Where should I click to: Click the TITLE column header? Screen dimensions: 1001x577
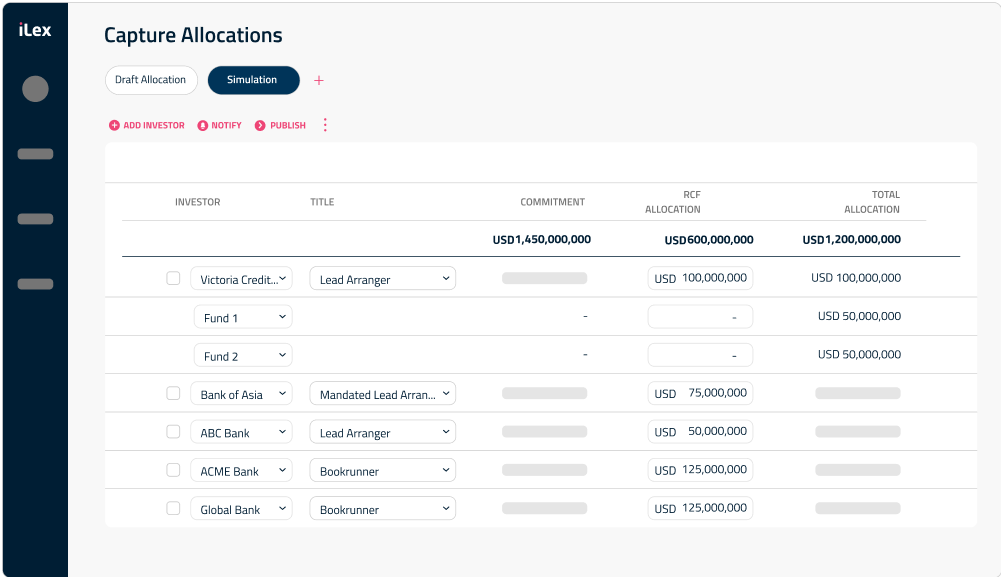(322, 202)
